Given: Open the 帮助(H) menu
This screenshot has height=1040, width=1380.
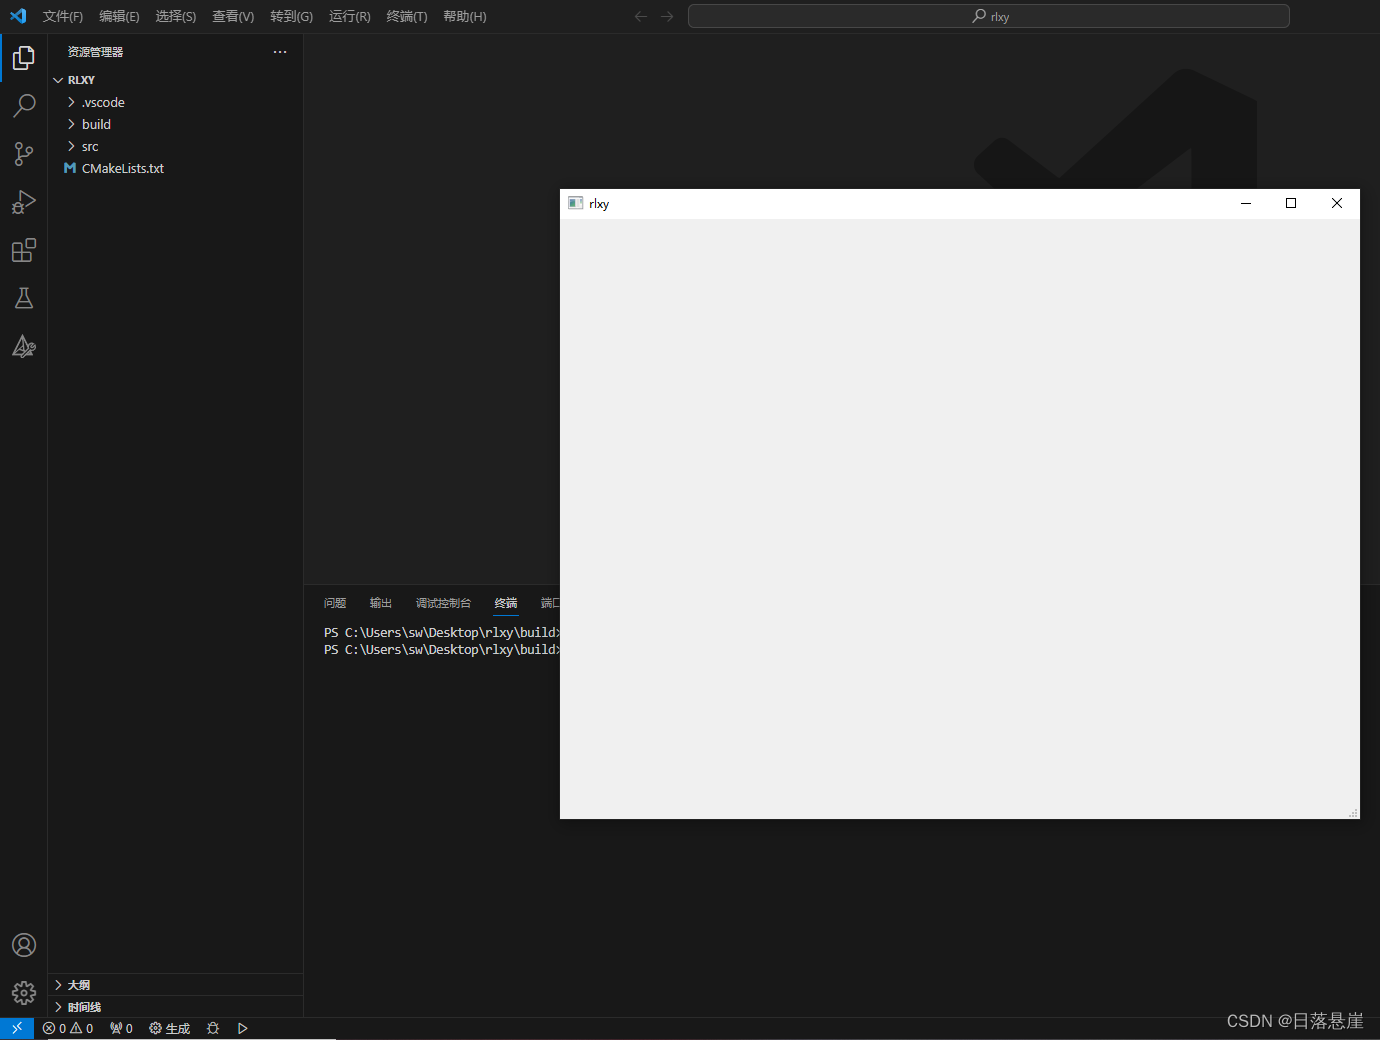Looking at the screenshot, I should click(x=465, y=16).
